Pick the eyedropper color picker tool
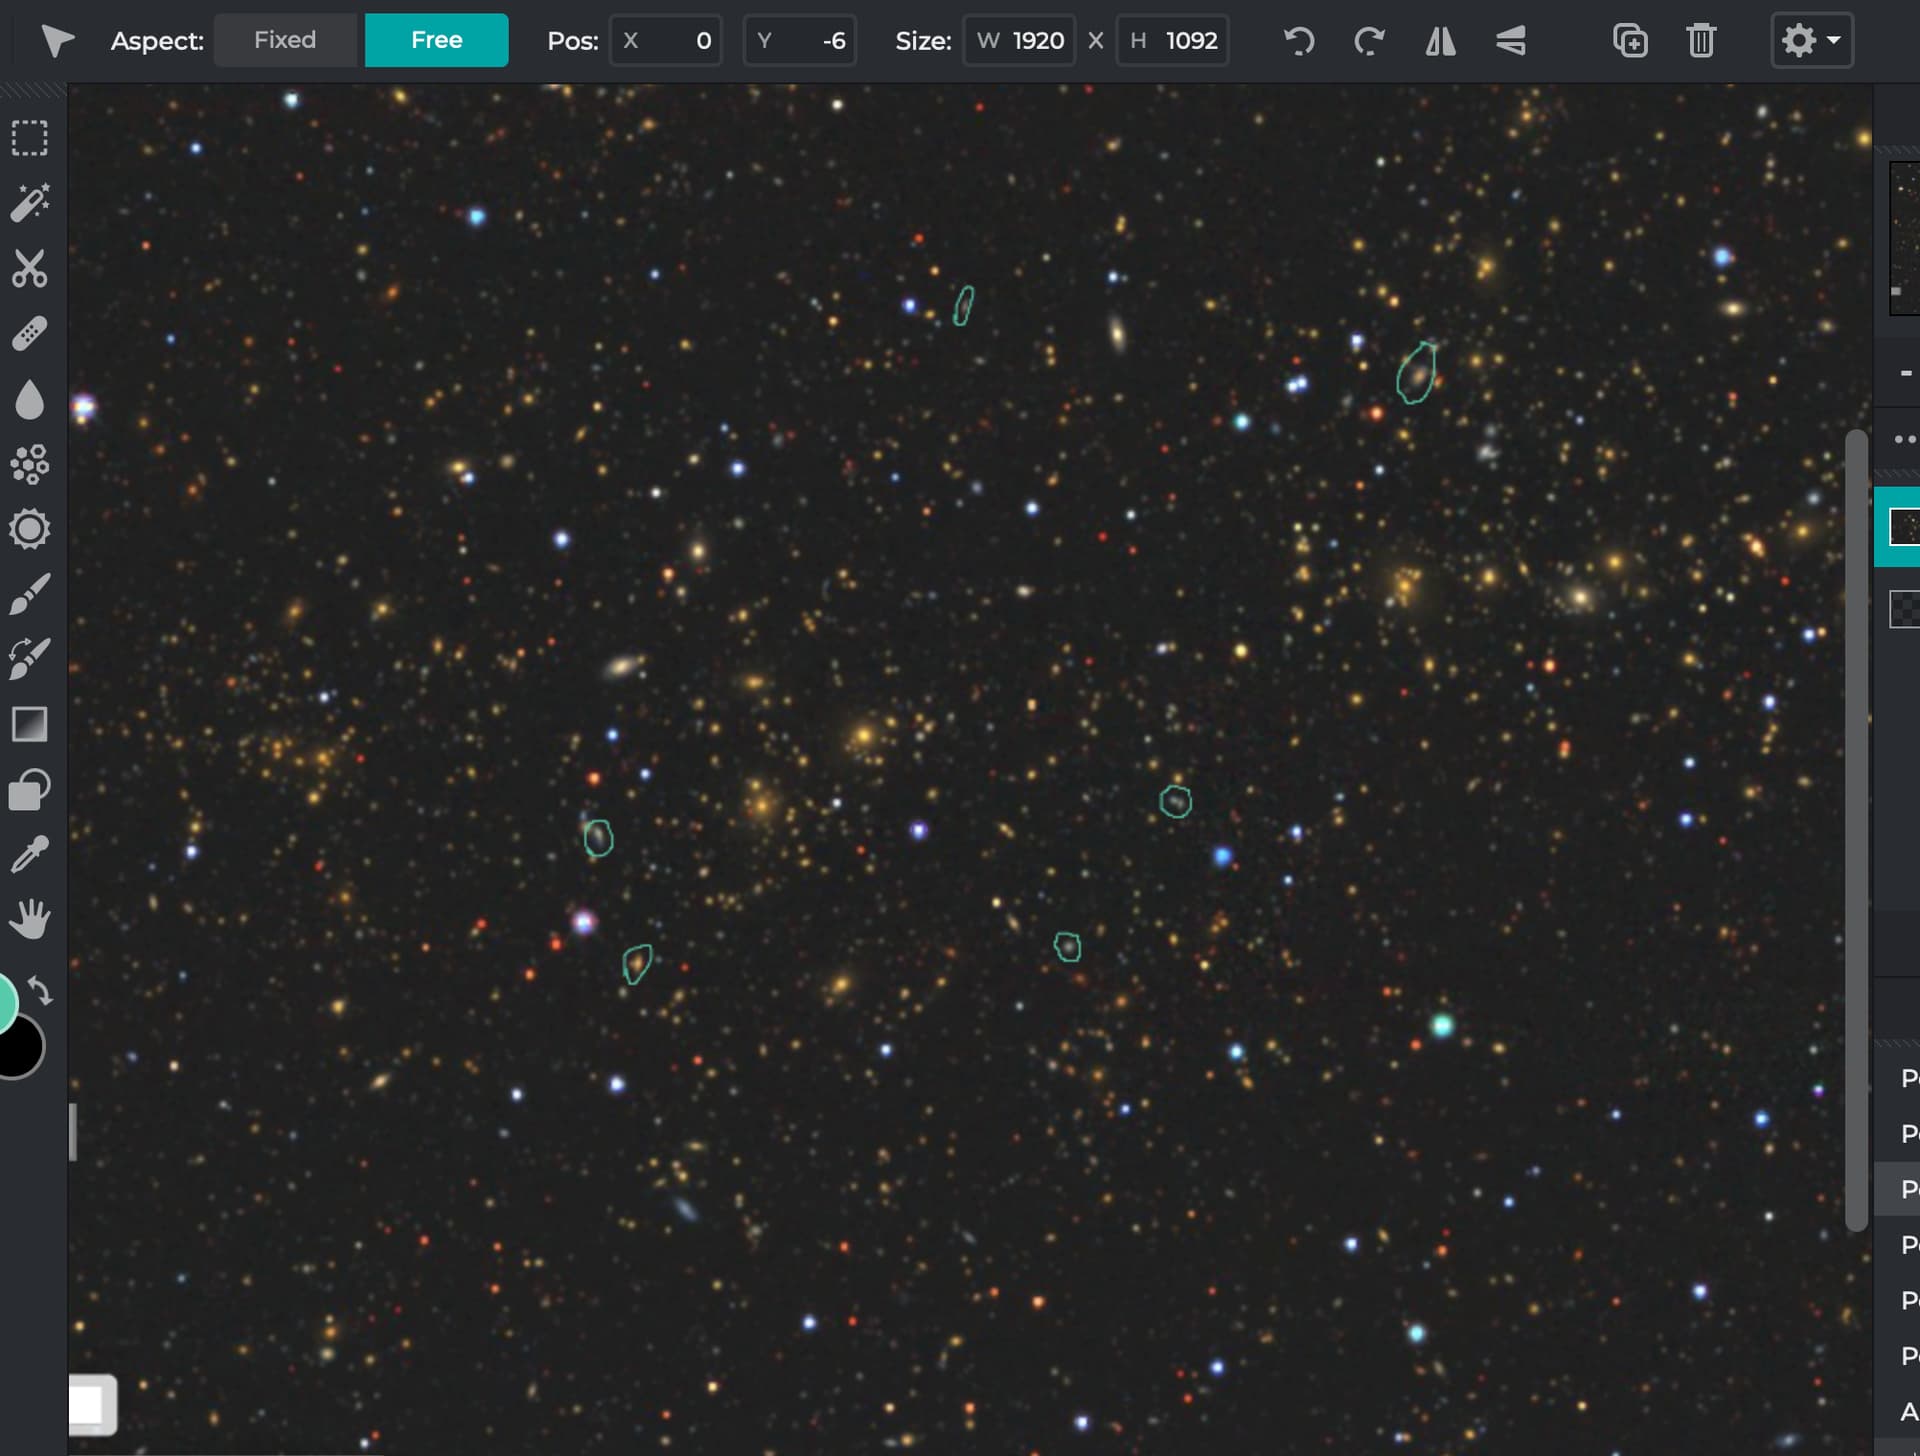Image resolution: width=1920 pixels, height=1456 pixels. click(x=30, y=855)
